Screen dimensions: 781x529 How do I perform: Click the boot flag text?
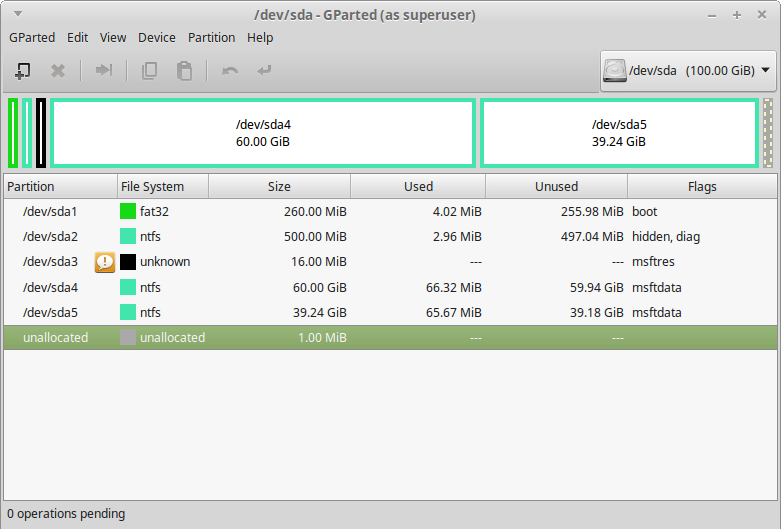[x=645, y=212]
